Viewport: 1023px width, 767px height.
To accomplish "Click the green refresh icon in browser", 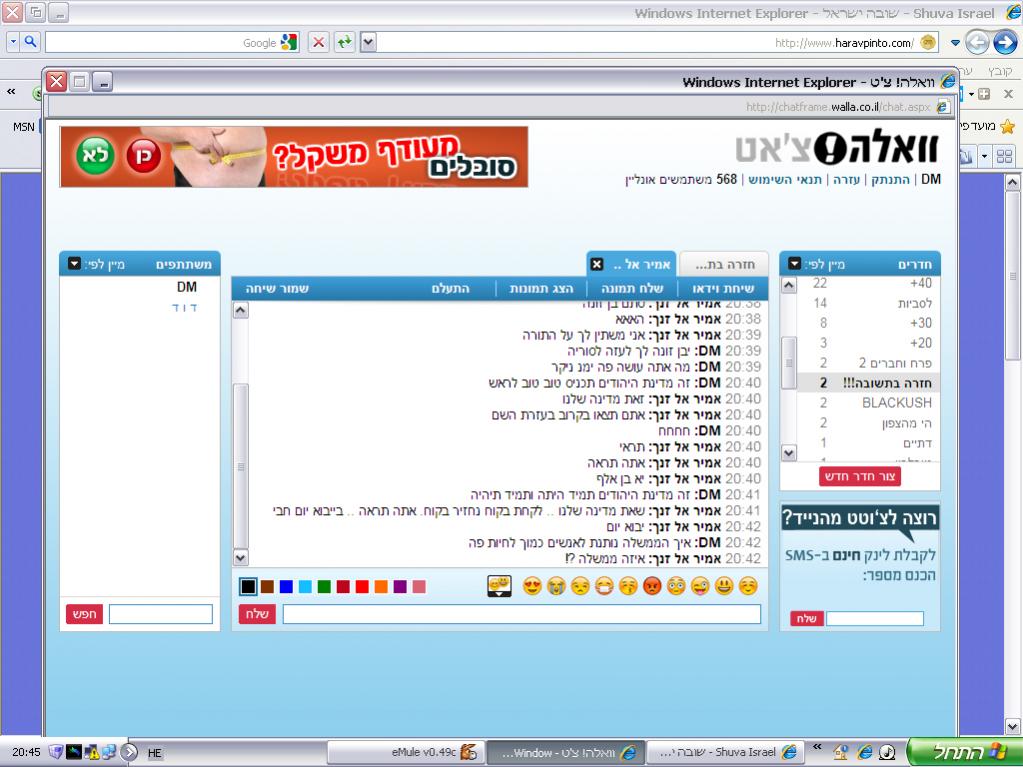I will 344,42.
